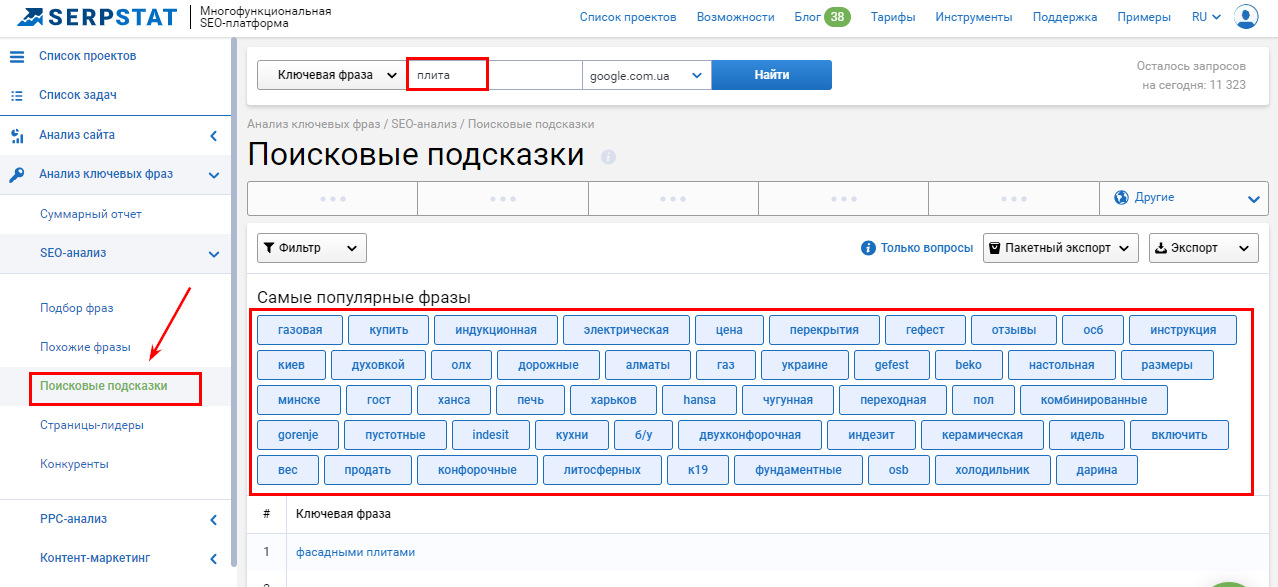Open Список проектов in top navigation
1278x587 pixels.
[628, 17]
